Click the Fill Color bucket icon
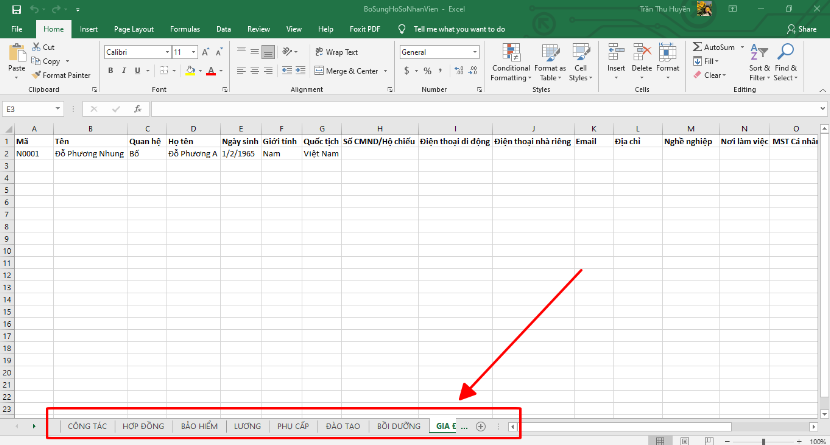 (x=190, y=71)
